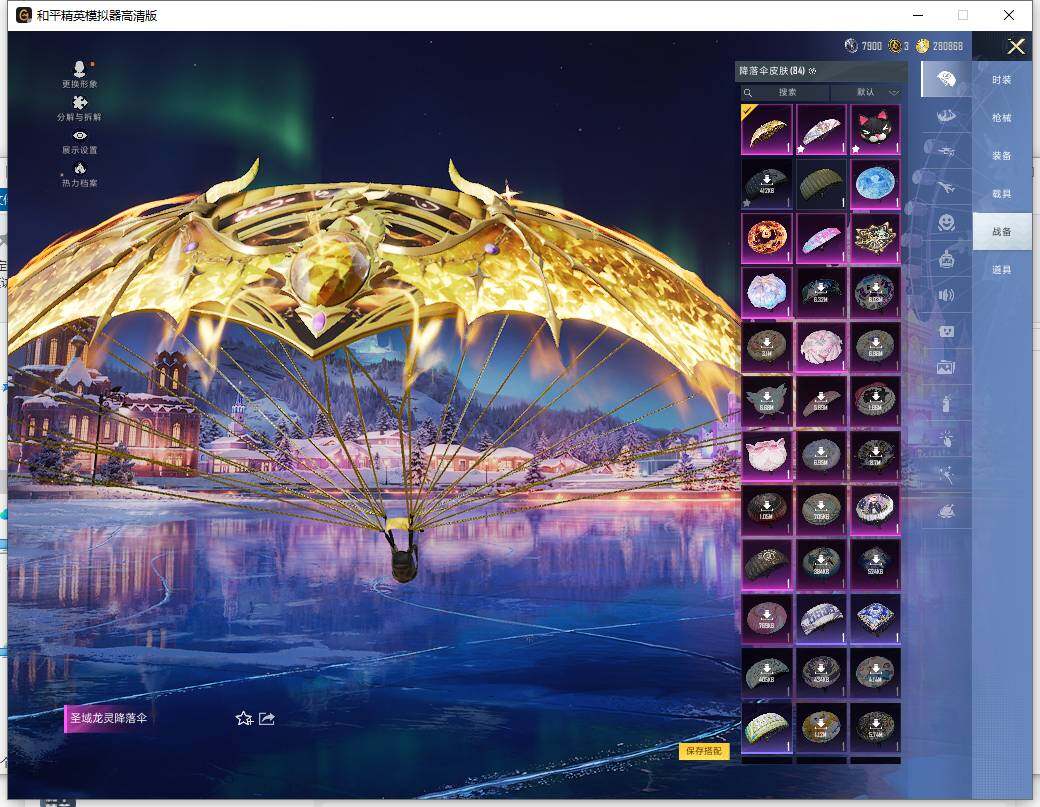
Task: Favorite this parachute with the star icon
Action: 244,718
